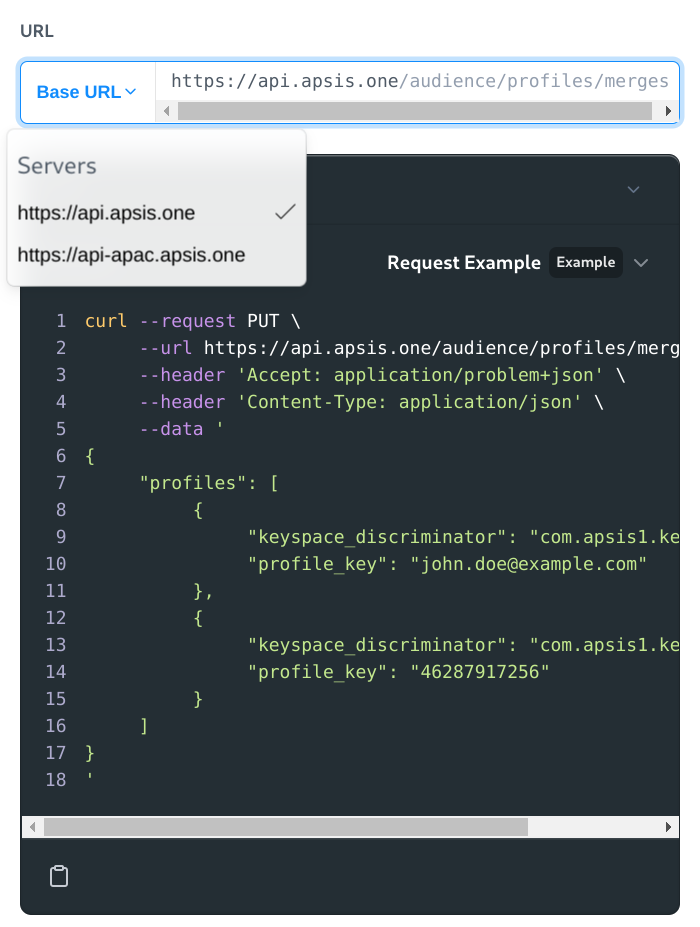The height and width of the screenshot is (927, 700).
Task: Click the "john.doe@example.com" profile key value
Action: [529, 564]
